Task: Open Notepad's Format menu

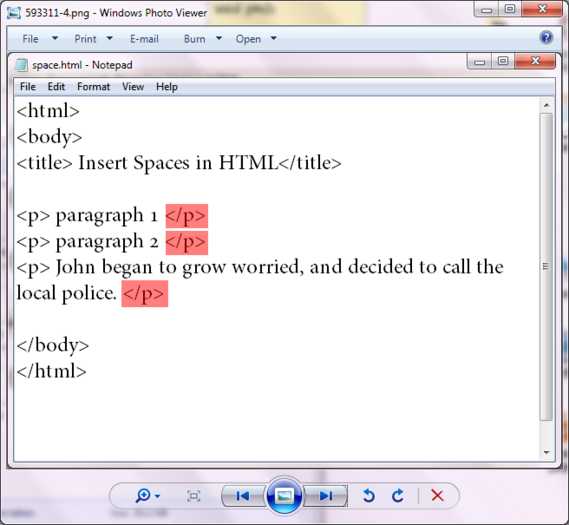Action: (x=93, y=87)
